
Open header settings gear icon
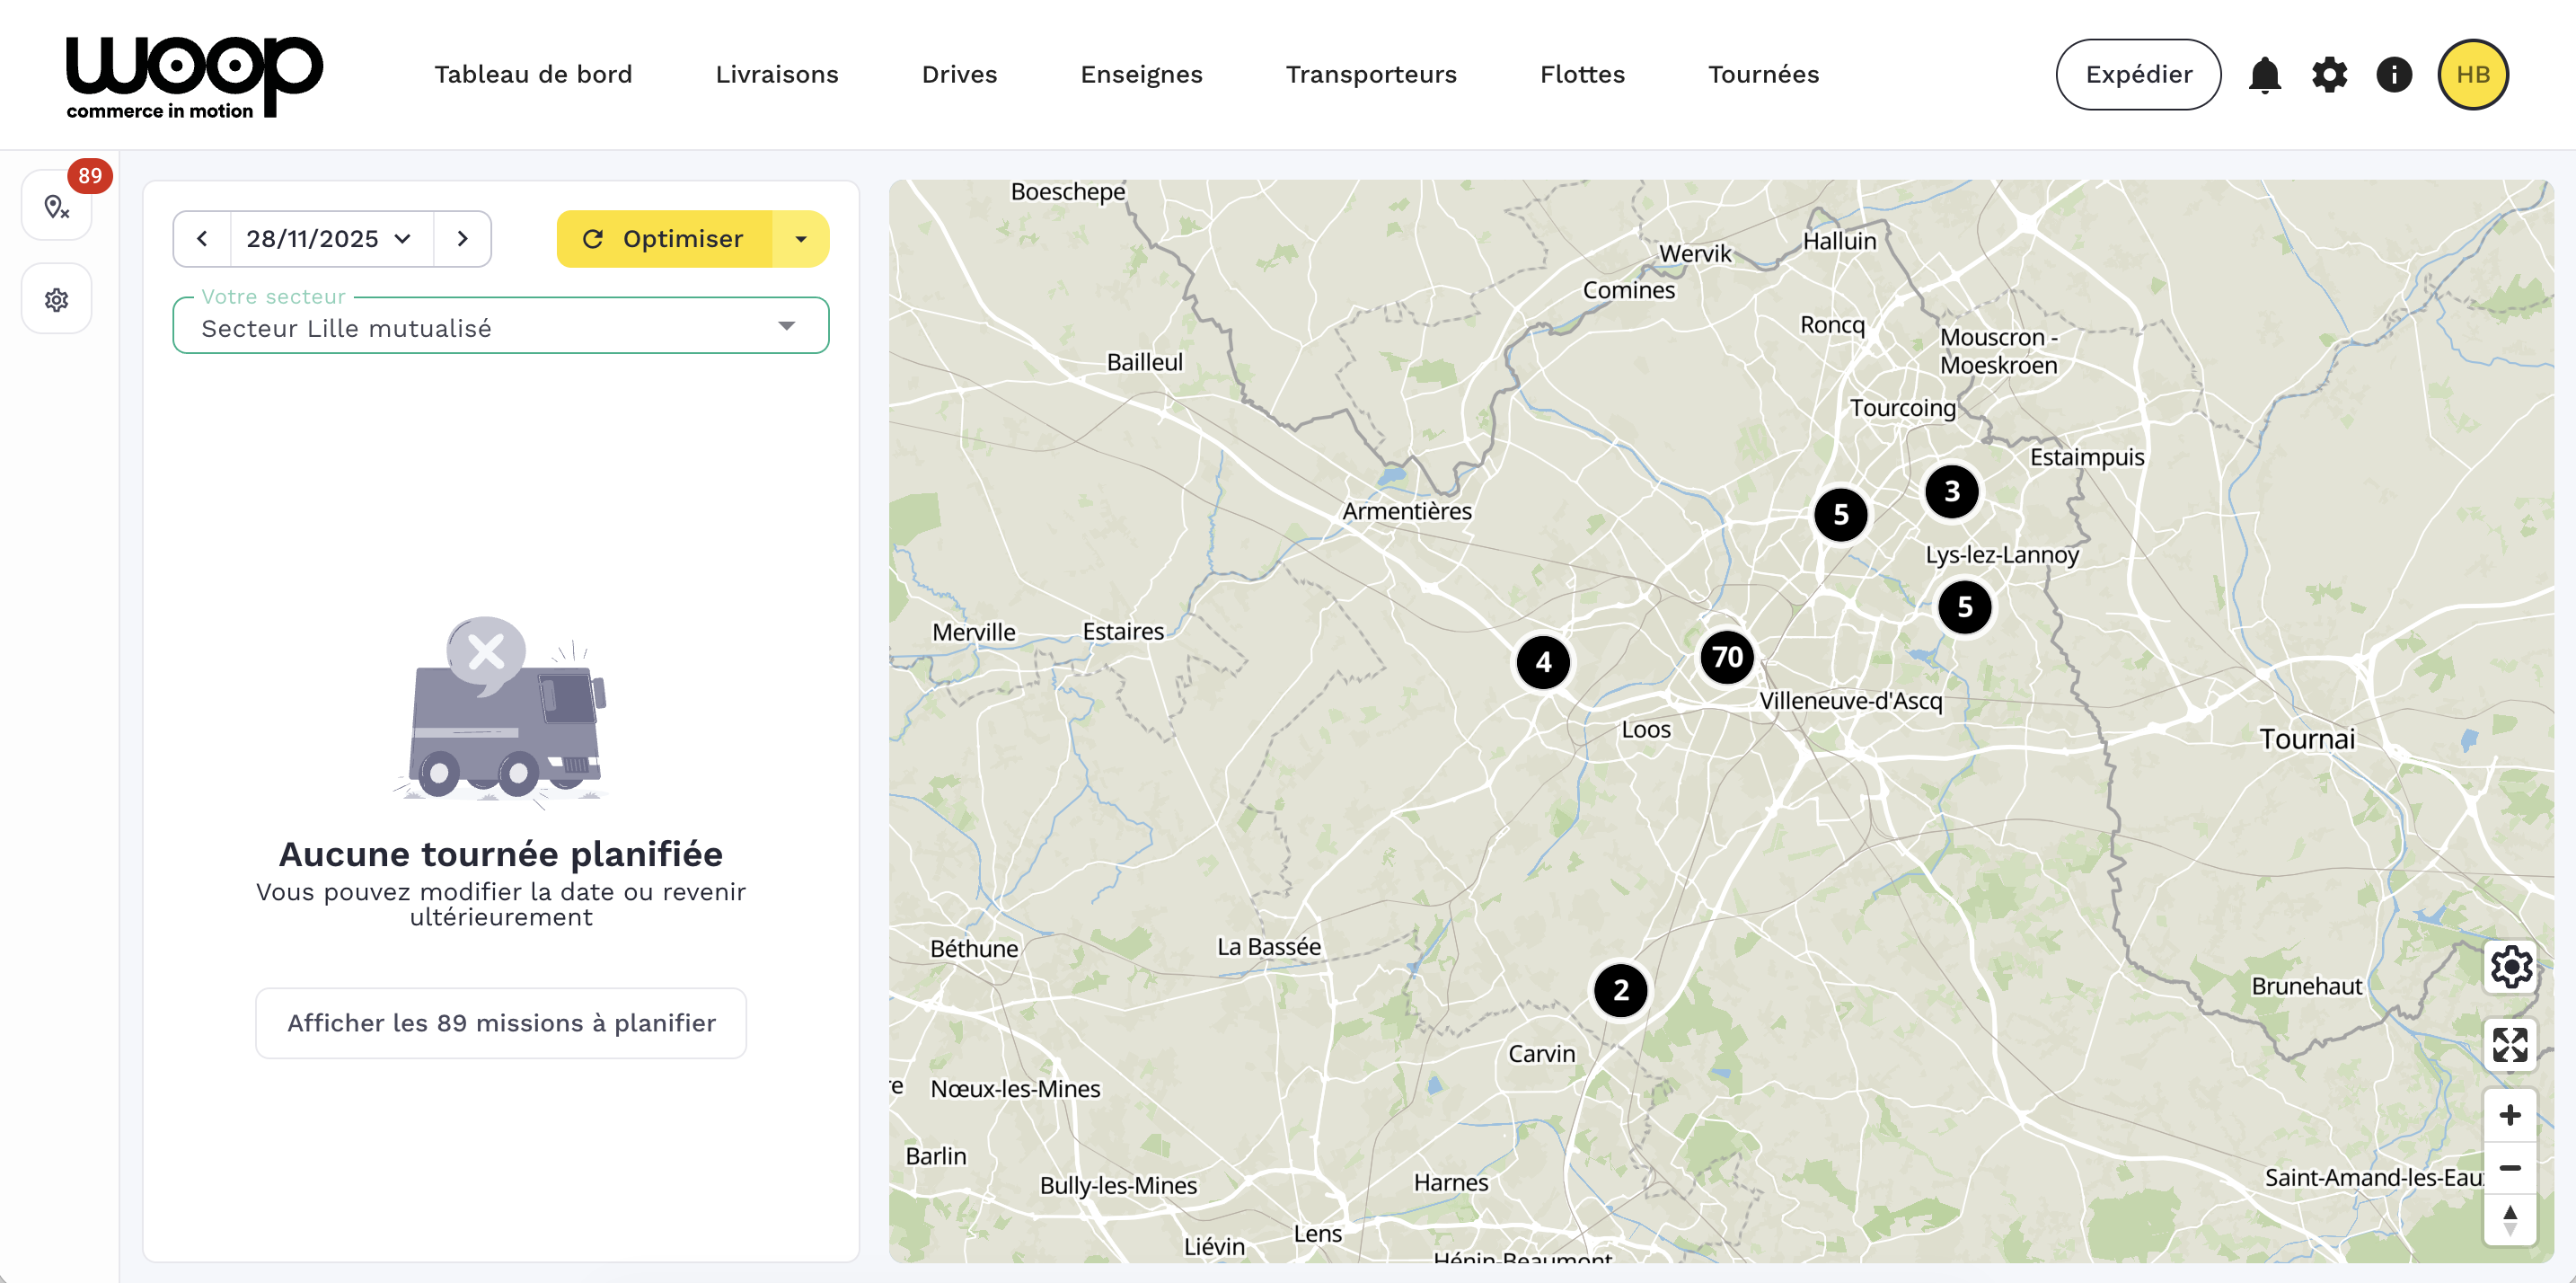(x=2329, y=75)
